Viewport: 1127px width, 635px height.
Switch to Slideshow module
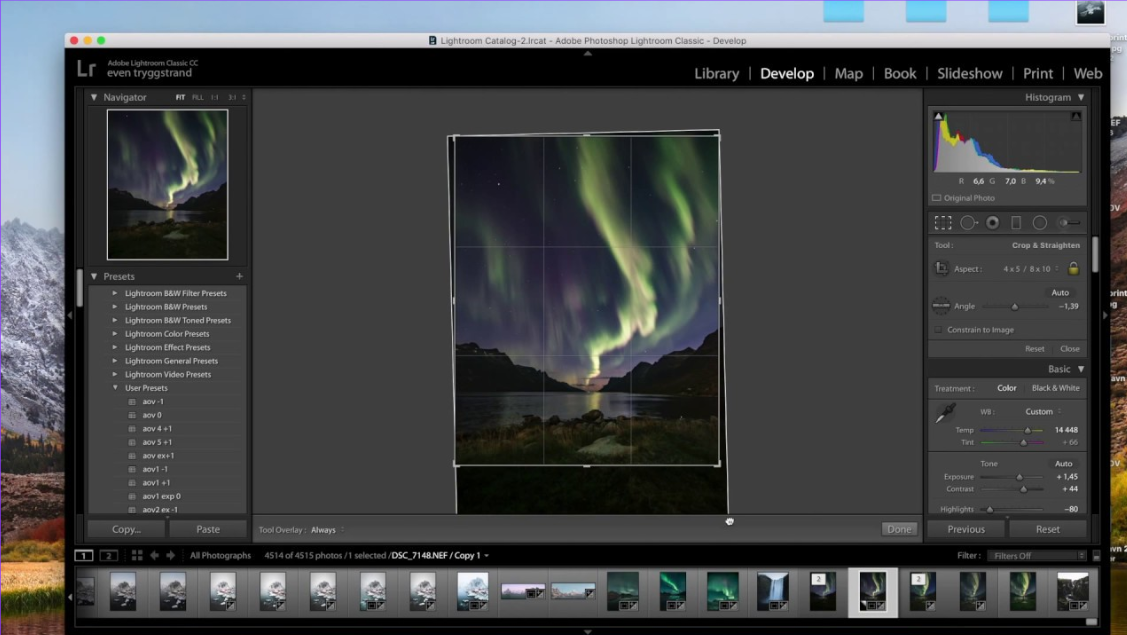point(970,73)
